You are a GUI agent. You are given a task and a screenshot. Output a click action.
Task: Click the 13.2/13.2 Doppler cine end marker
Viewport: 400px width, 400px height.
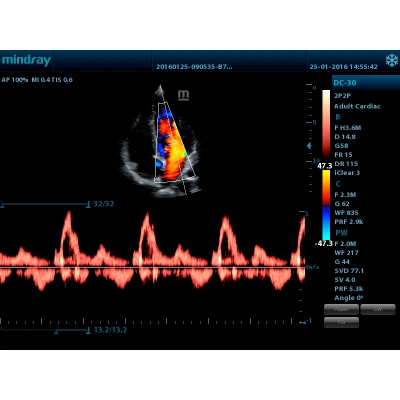[x=88, y=331]
